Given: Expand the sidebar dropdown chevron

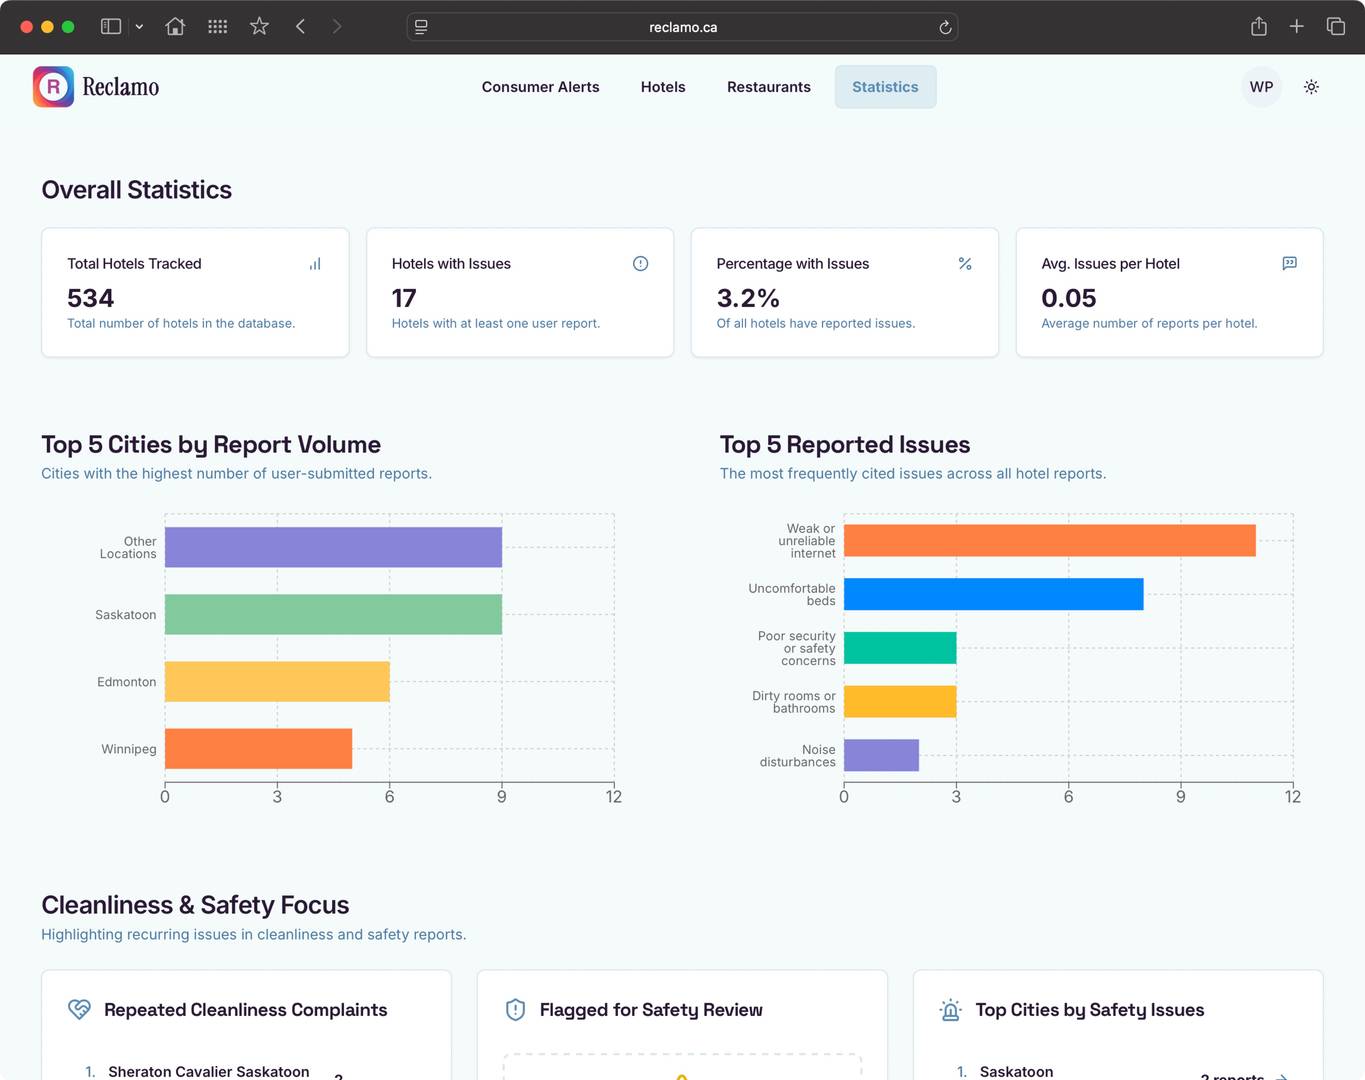Looking at the screenshot, I should [x=139, y=27].
